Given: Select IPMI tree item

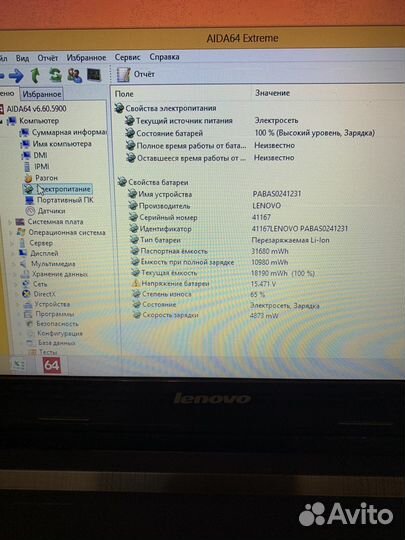Looking at the screenshot, I should pos(36,166).
